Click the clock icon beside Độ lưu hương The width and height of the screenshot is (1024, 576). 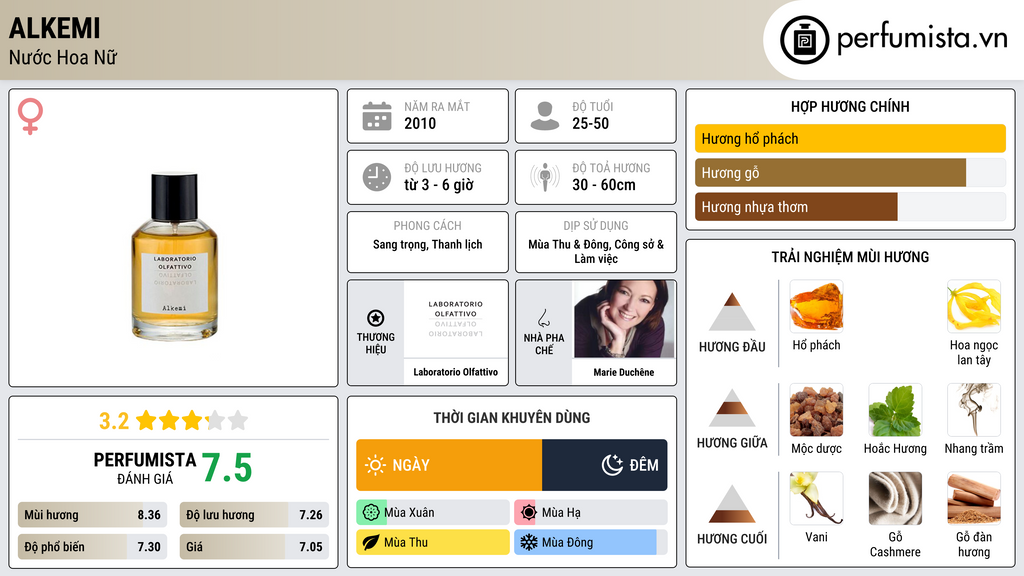377,178
